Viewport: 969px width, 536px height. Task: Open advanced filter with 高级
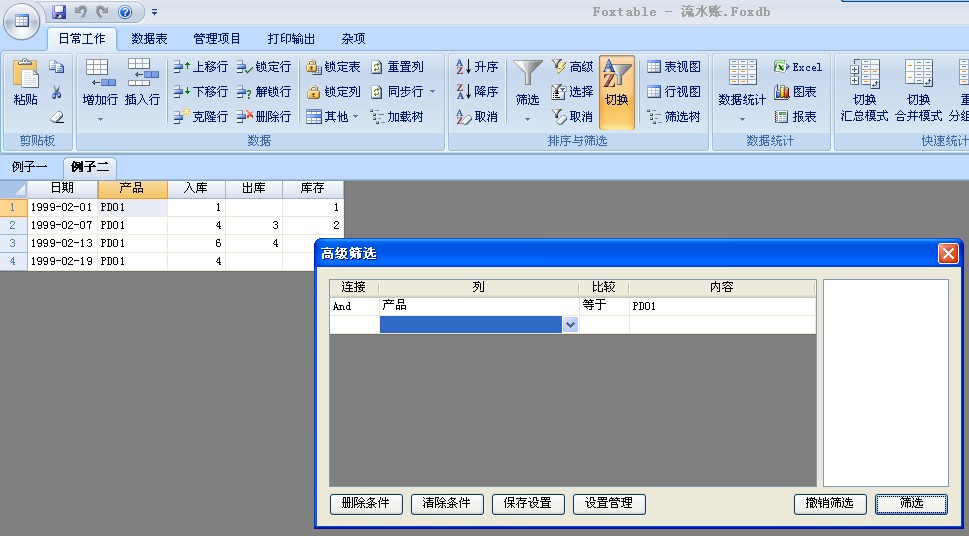tap(572, 67)
